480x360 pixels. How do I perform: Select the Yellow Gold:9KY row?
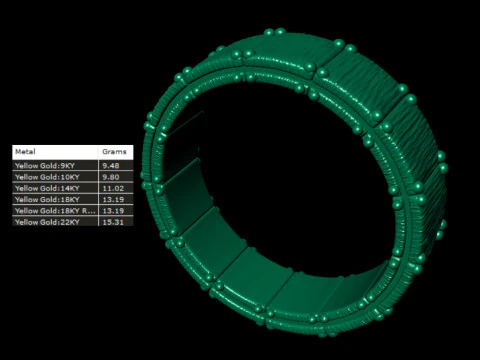click(73, 166)
